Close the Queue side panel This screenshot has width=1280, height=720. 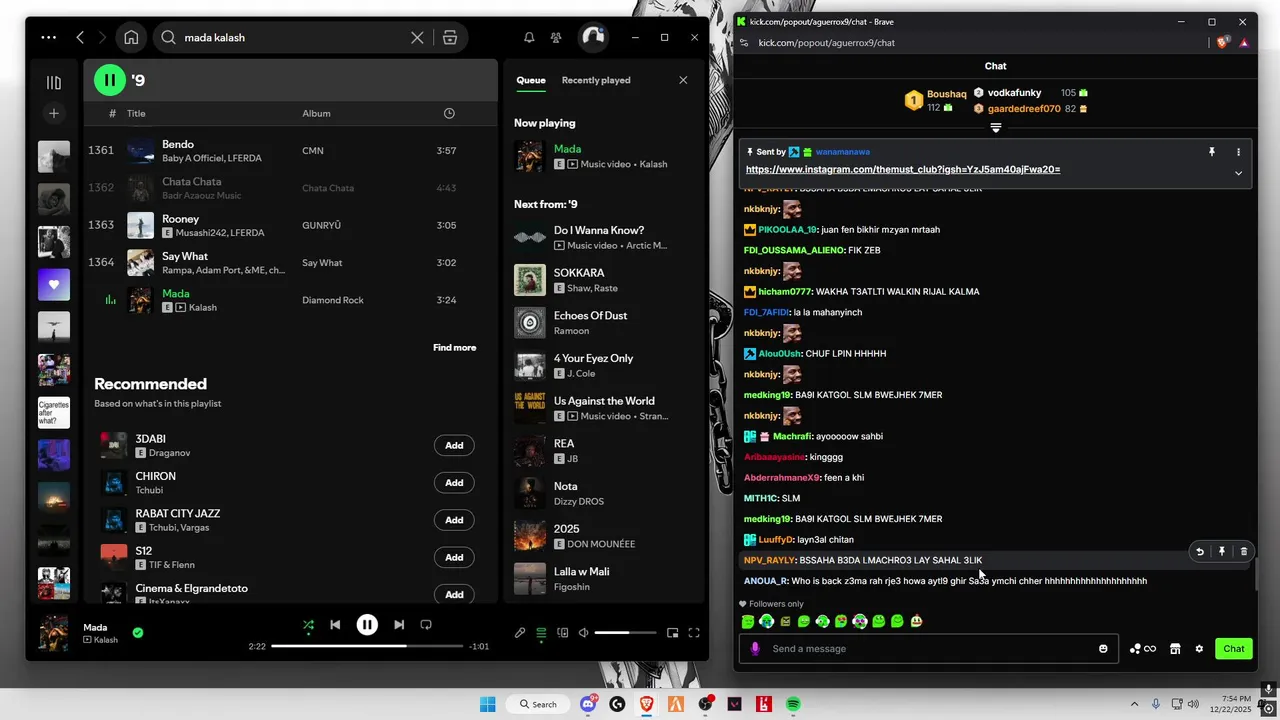[x=683, y=80]
